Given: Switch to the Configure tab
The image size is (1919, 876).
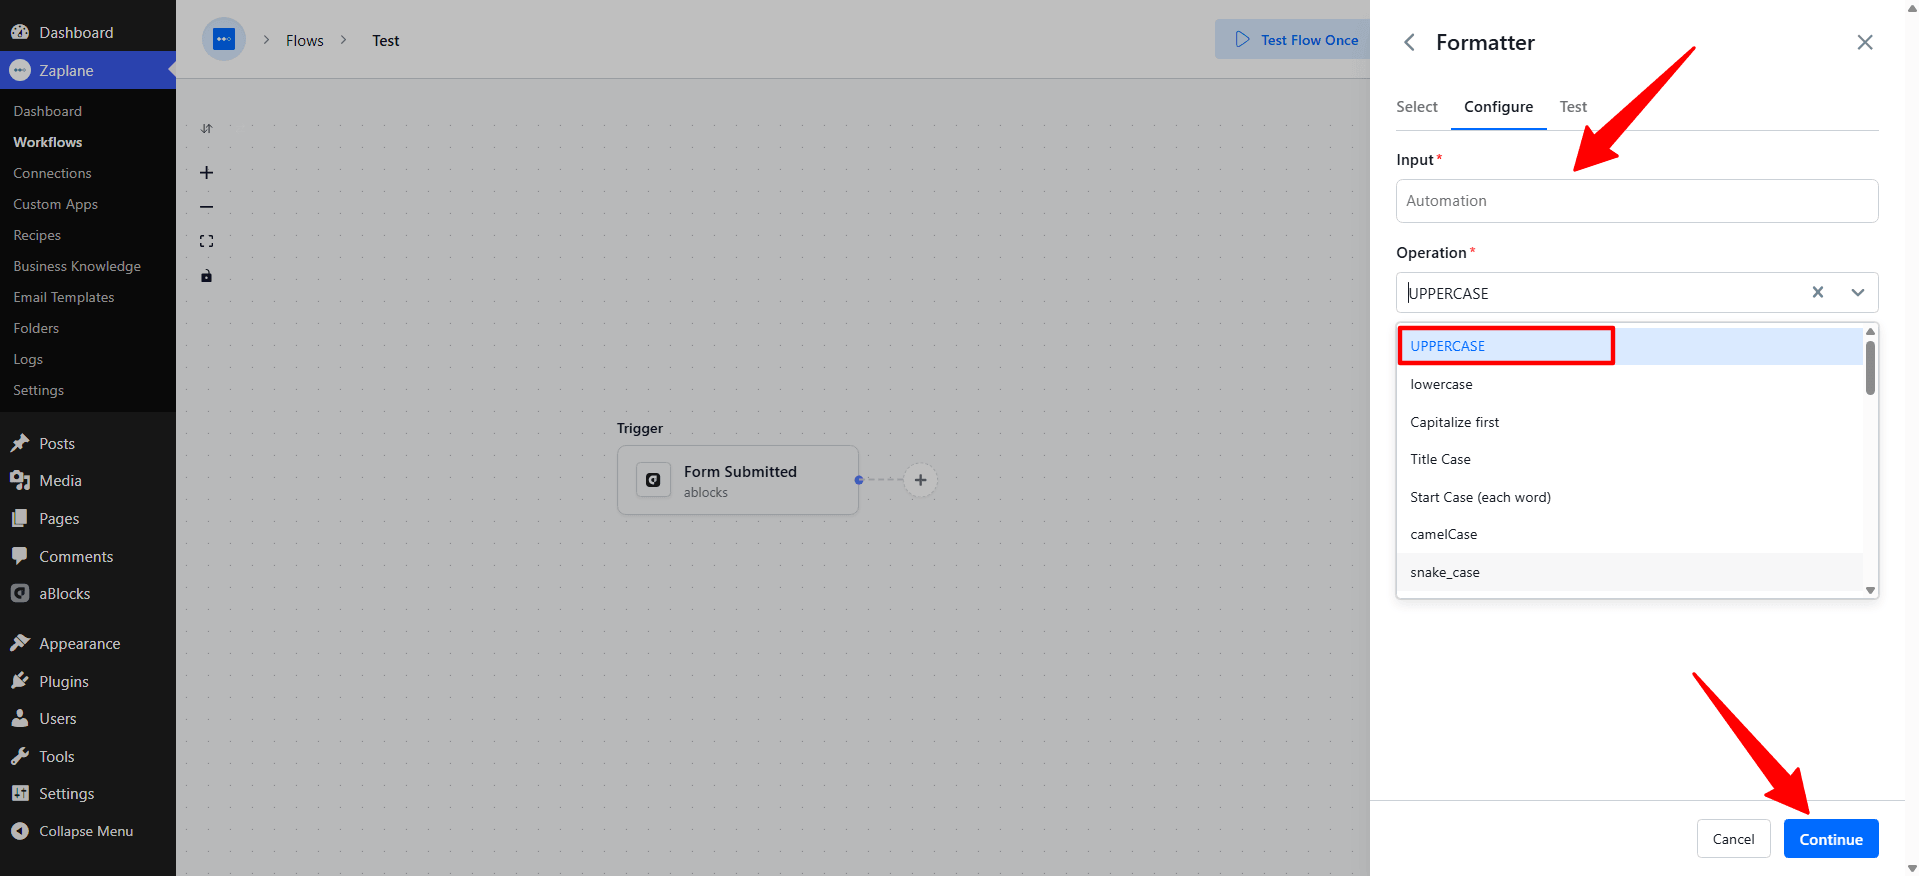Looking at the screenshot, I should coord(1498,107).
